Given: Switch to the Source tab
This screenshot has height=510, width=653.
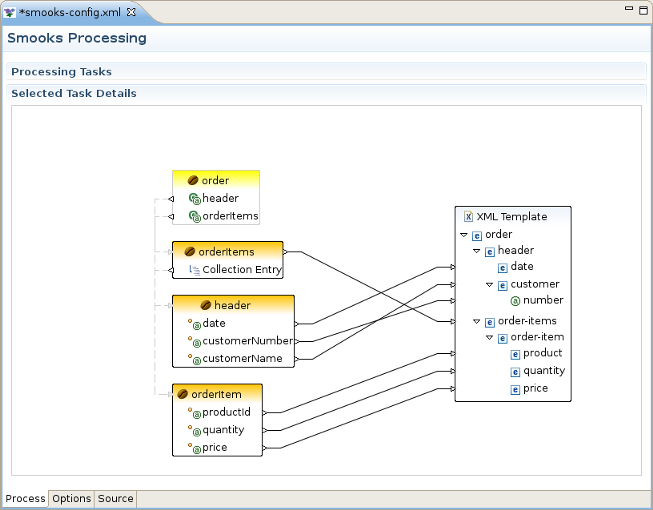Looking at the screenshot, I should 116,499.
